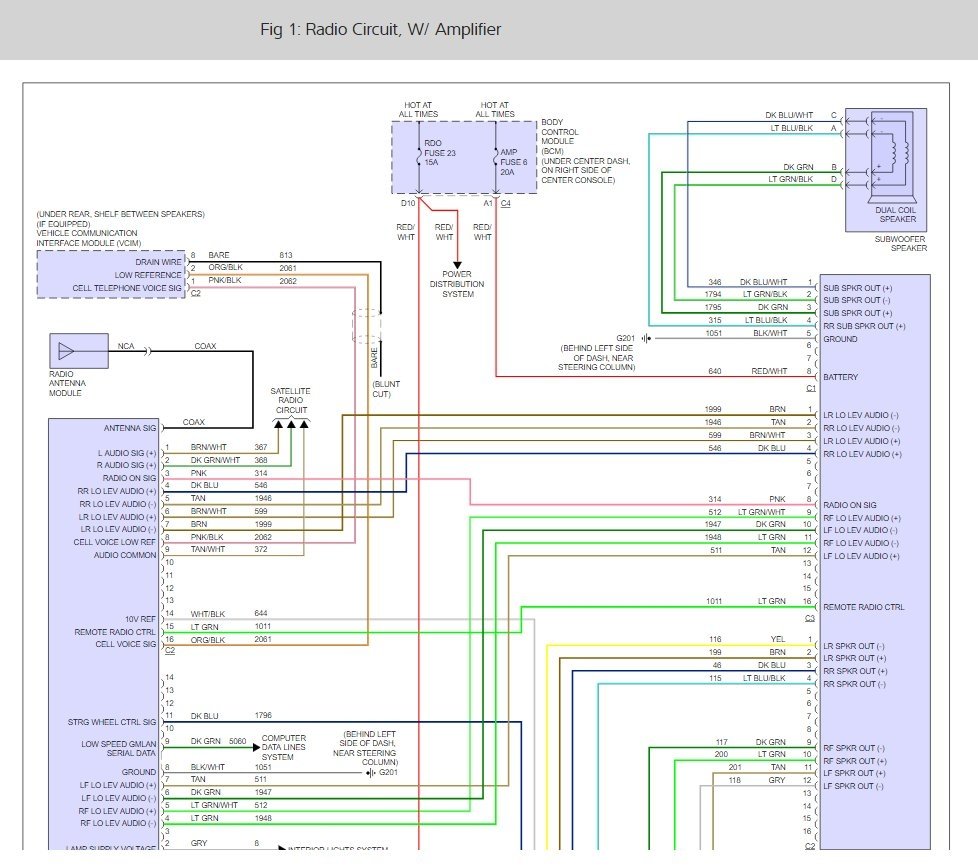978x868 pixels.
Task: Click wire number "372" on the TAN/WHT wire
Action: (261, 549)
